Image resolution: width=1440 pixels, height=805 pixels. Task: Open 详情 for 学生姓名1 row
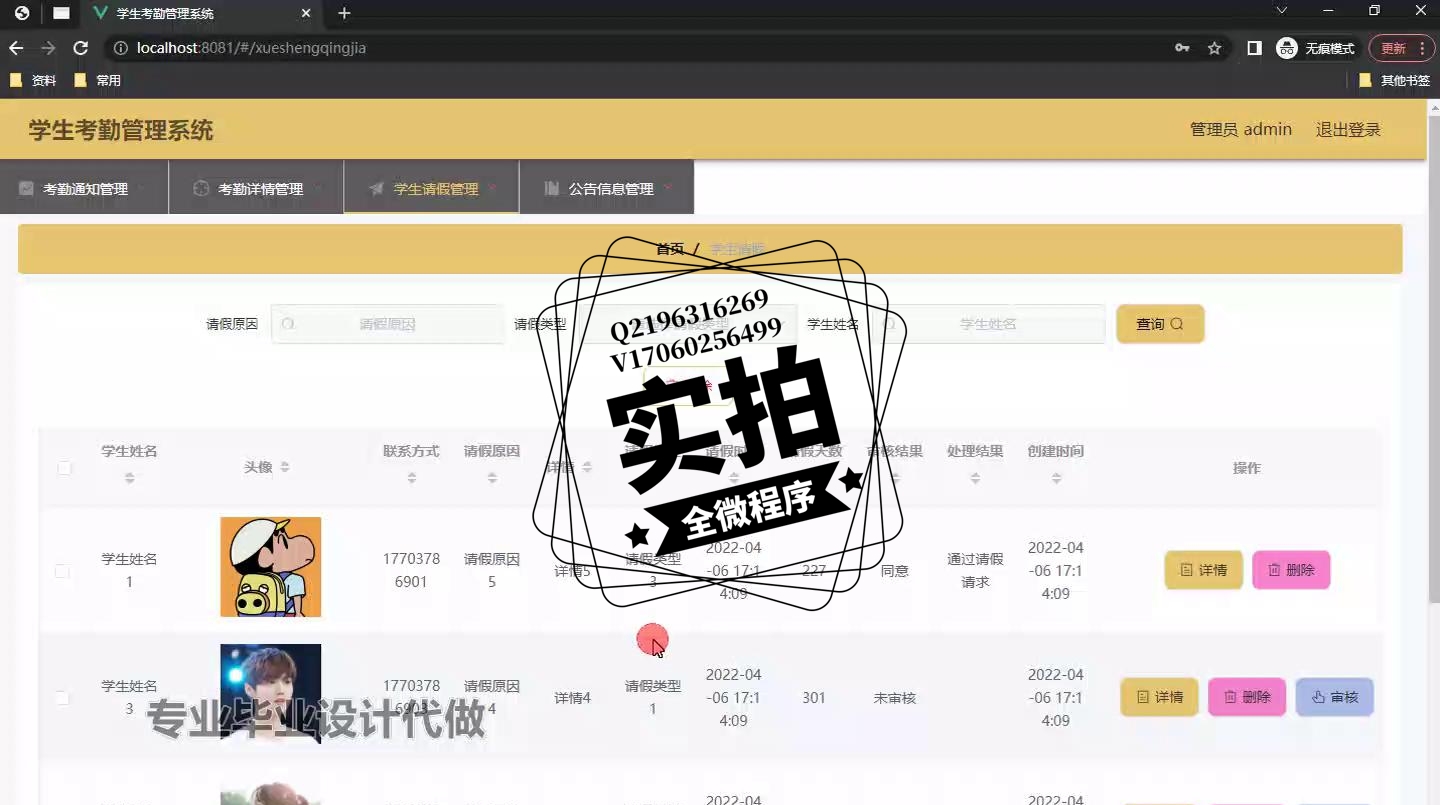[1203, 570]
